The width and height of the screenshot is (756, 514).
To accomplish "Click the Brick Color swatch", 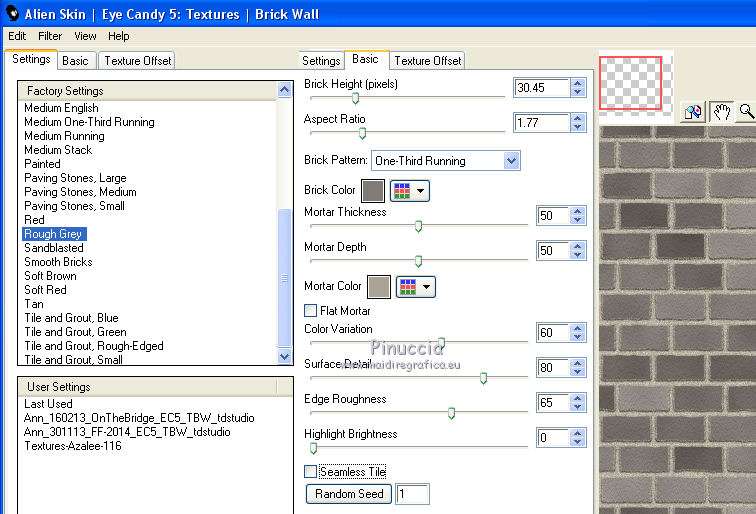I will coord(373,190).
